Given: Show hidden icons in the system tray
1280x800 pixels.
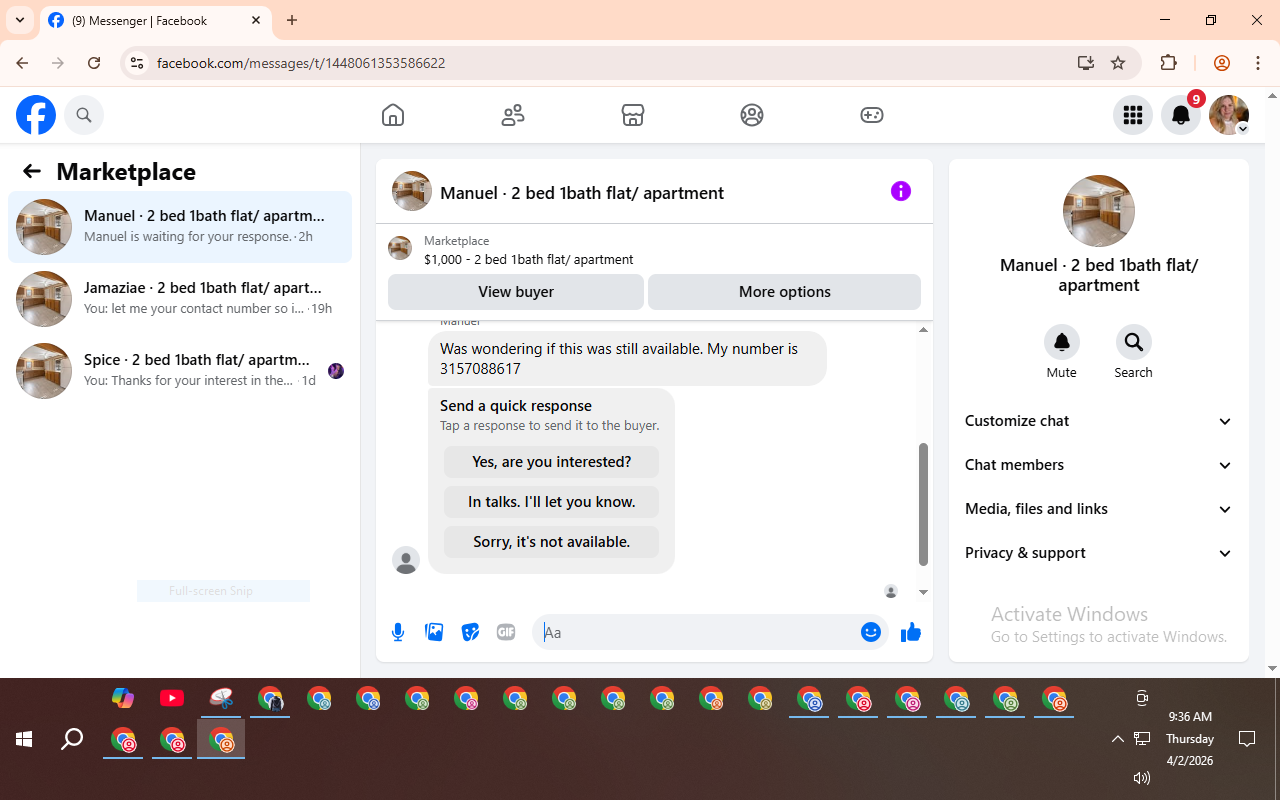Looking at the screenshot, I should tap(1117, 739).
